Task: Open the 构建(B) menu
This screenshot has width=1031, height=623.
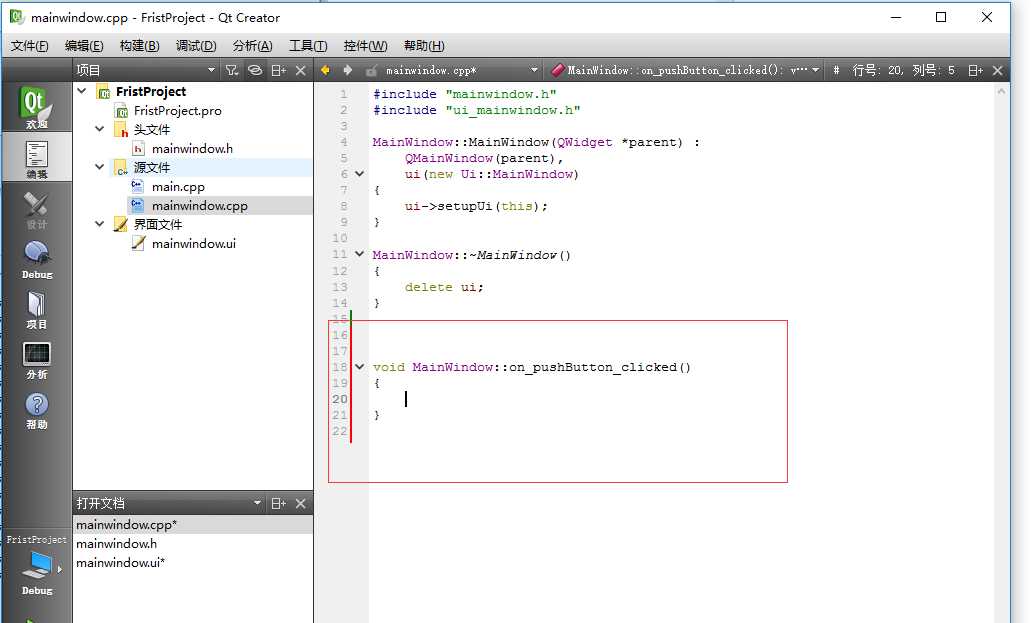Action: coord(139,45)
